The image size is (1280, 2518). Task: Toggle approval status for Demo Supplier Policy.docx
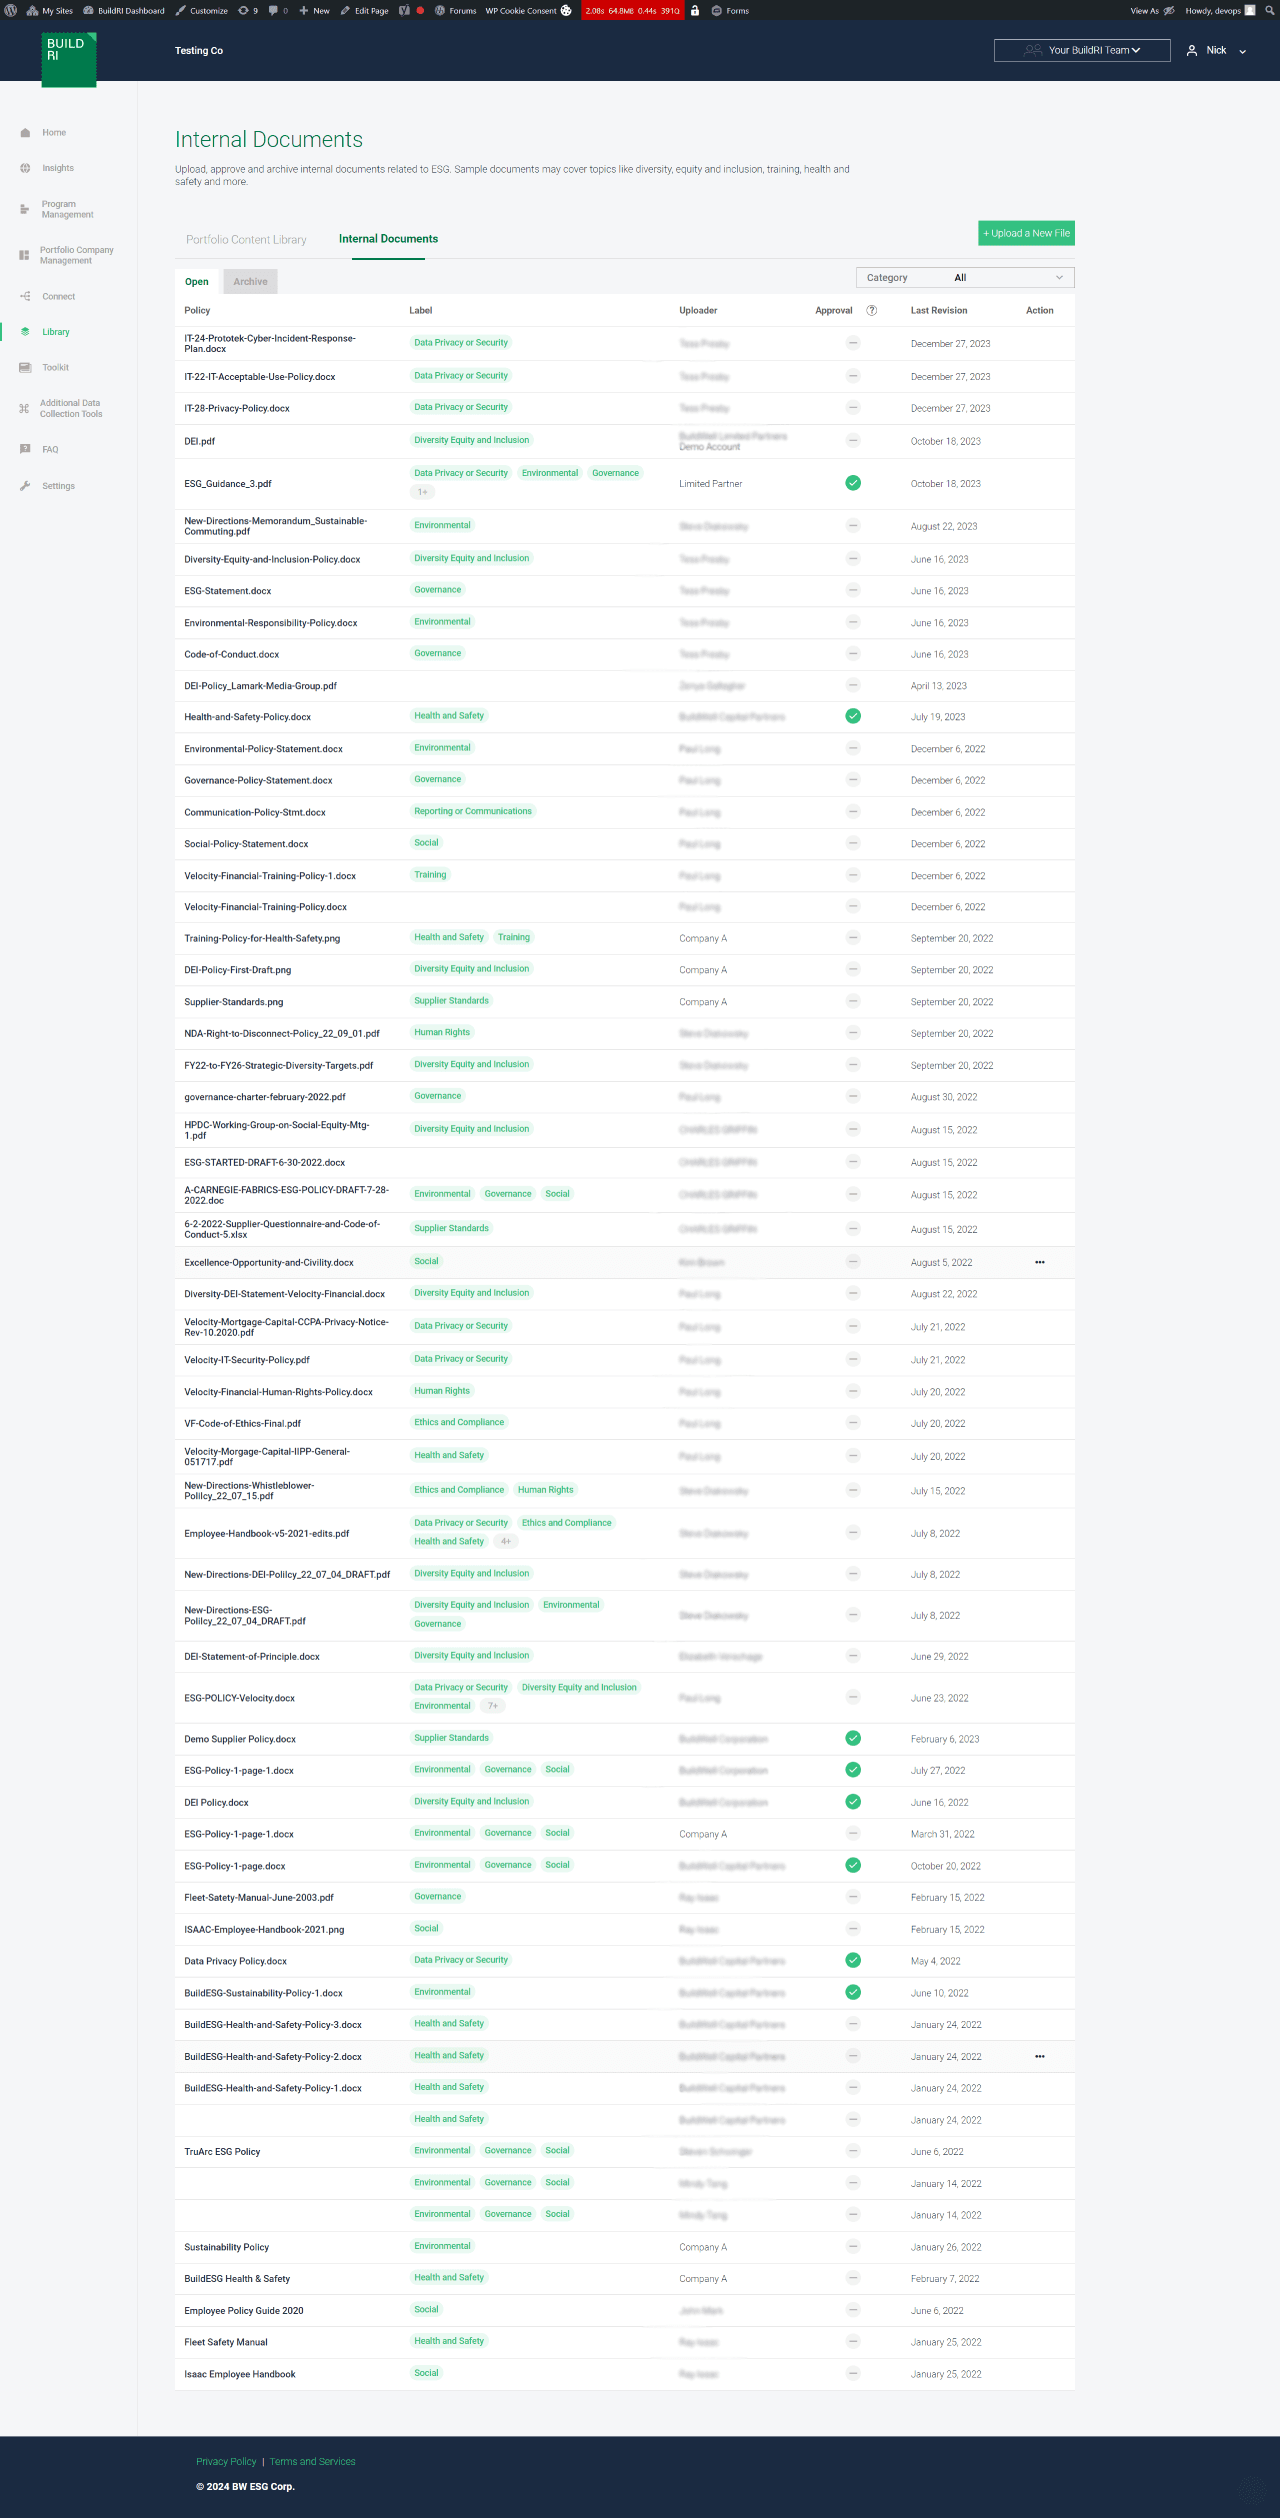[x=853, y=1738]
